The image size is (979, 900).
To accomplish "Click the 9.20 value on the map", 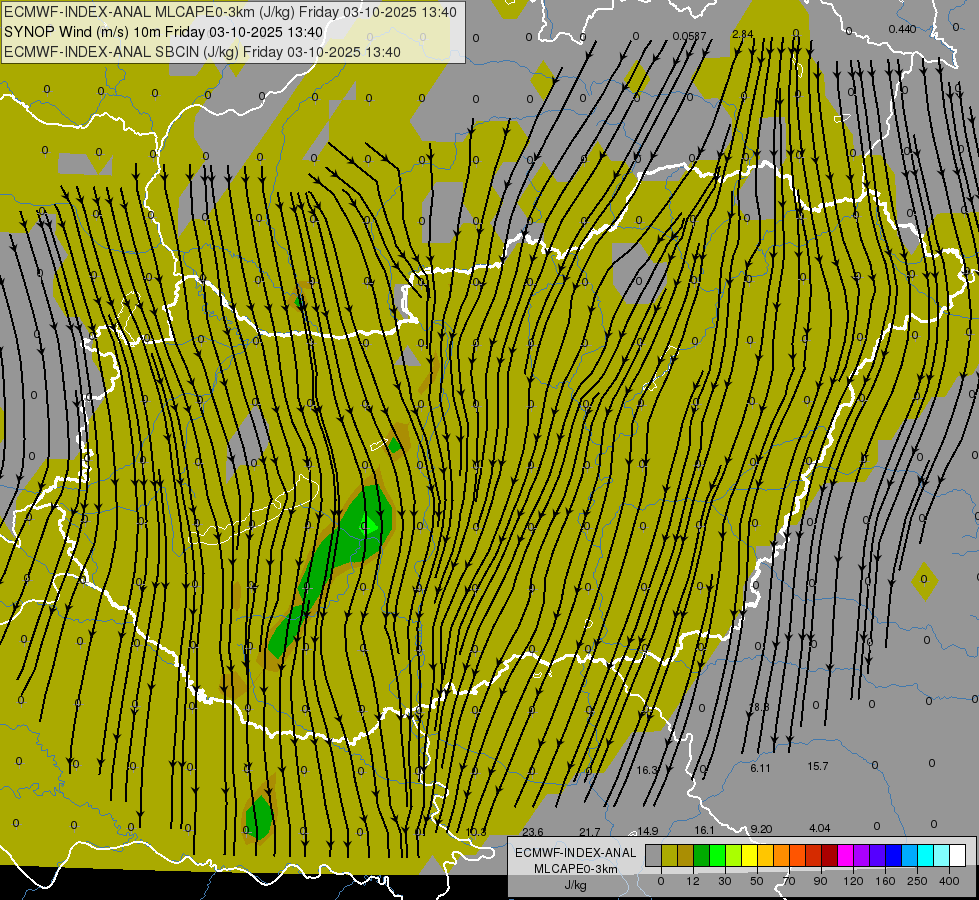I will click(x=761, y=829).
